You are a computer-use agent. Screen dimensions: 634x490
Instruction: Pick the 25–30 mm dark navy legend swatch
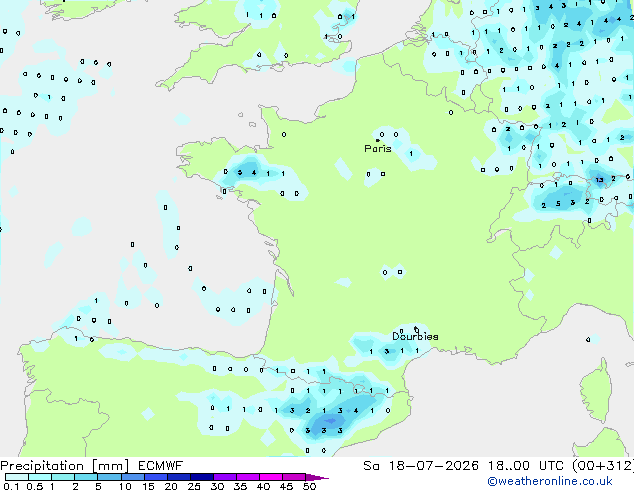[201, 477]
